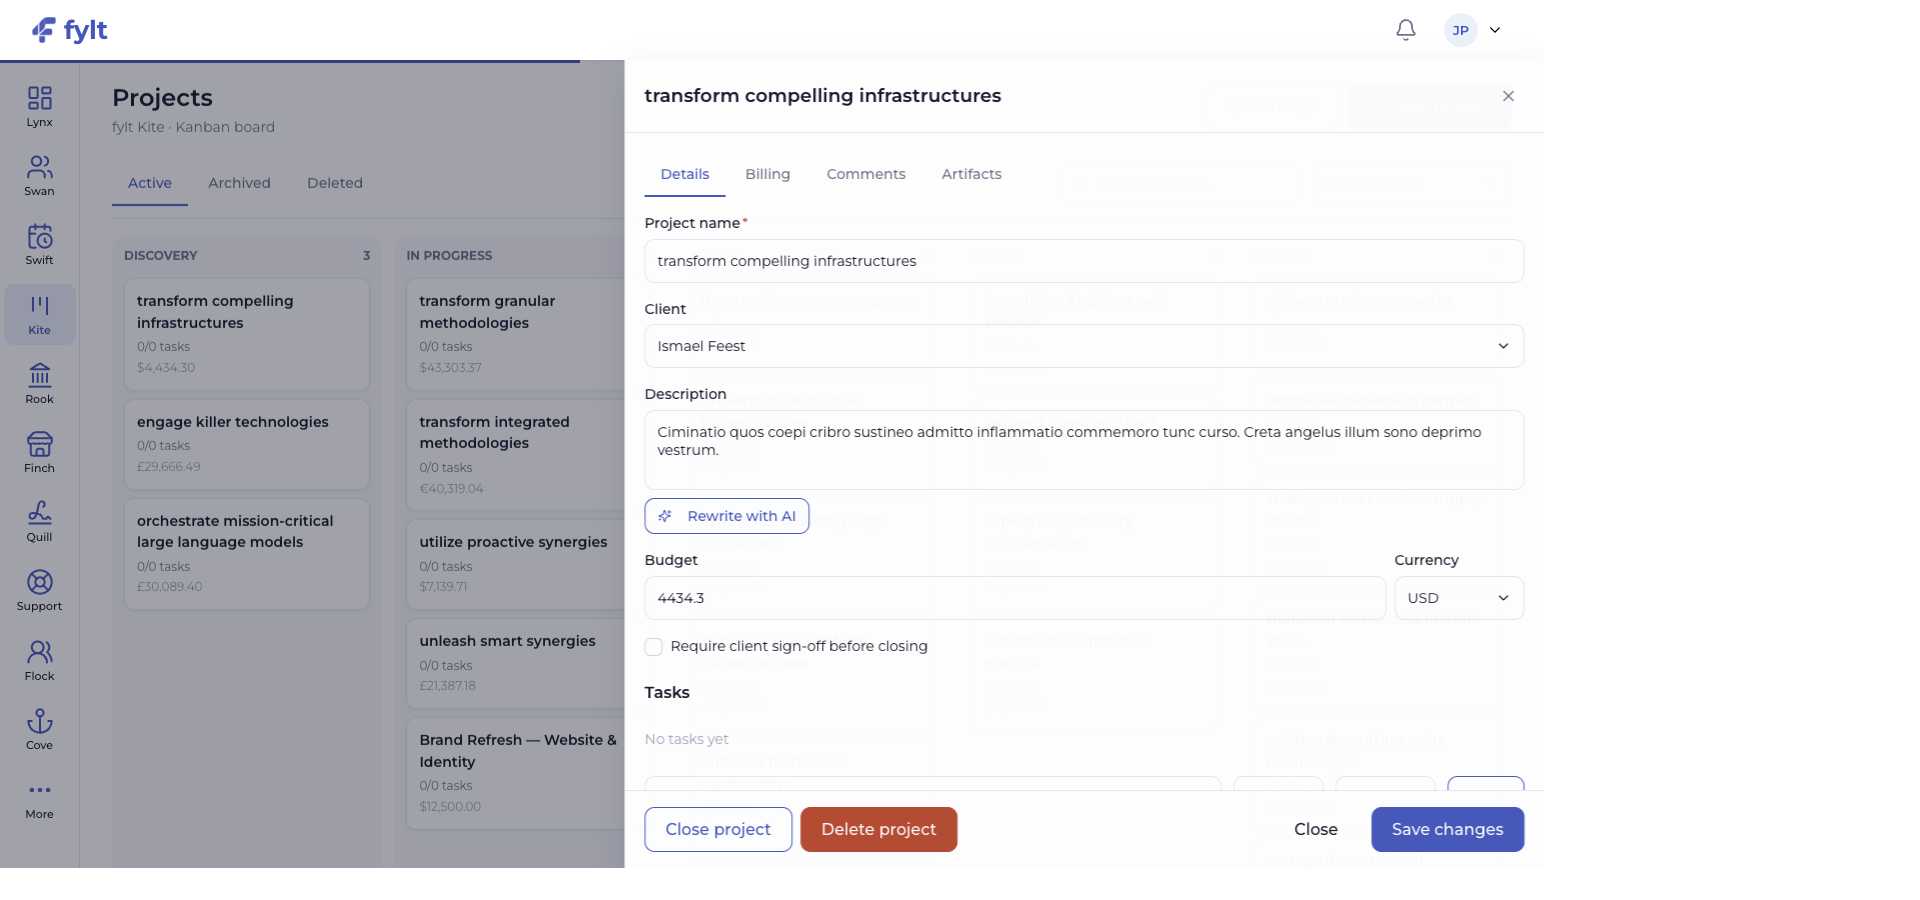Open unleash smart synergies card

click(516, 664)
